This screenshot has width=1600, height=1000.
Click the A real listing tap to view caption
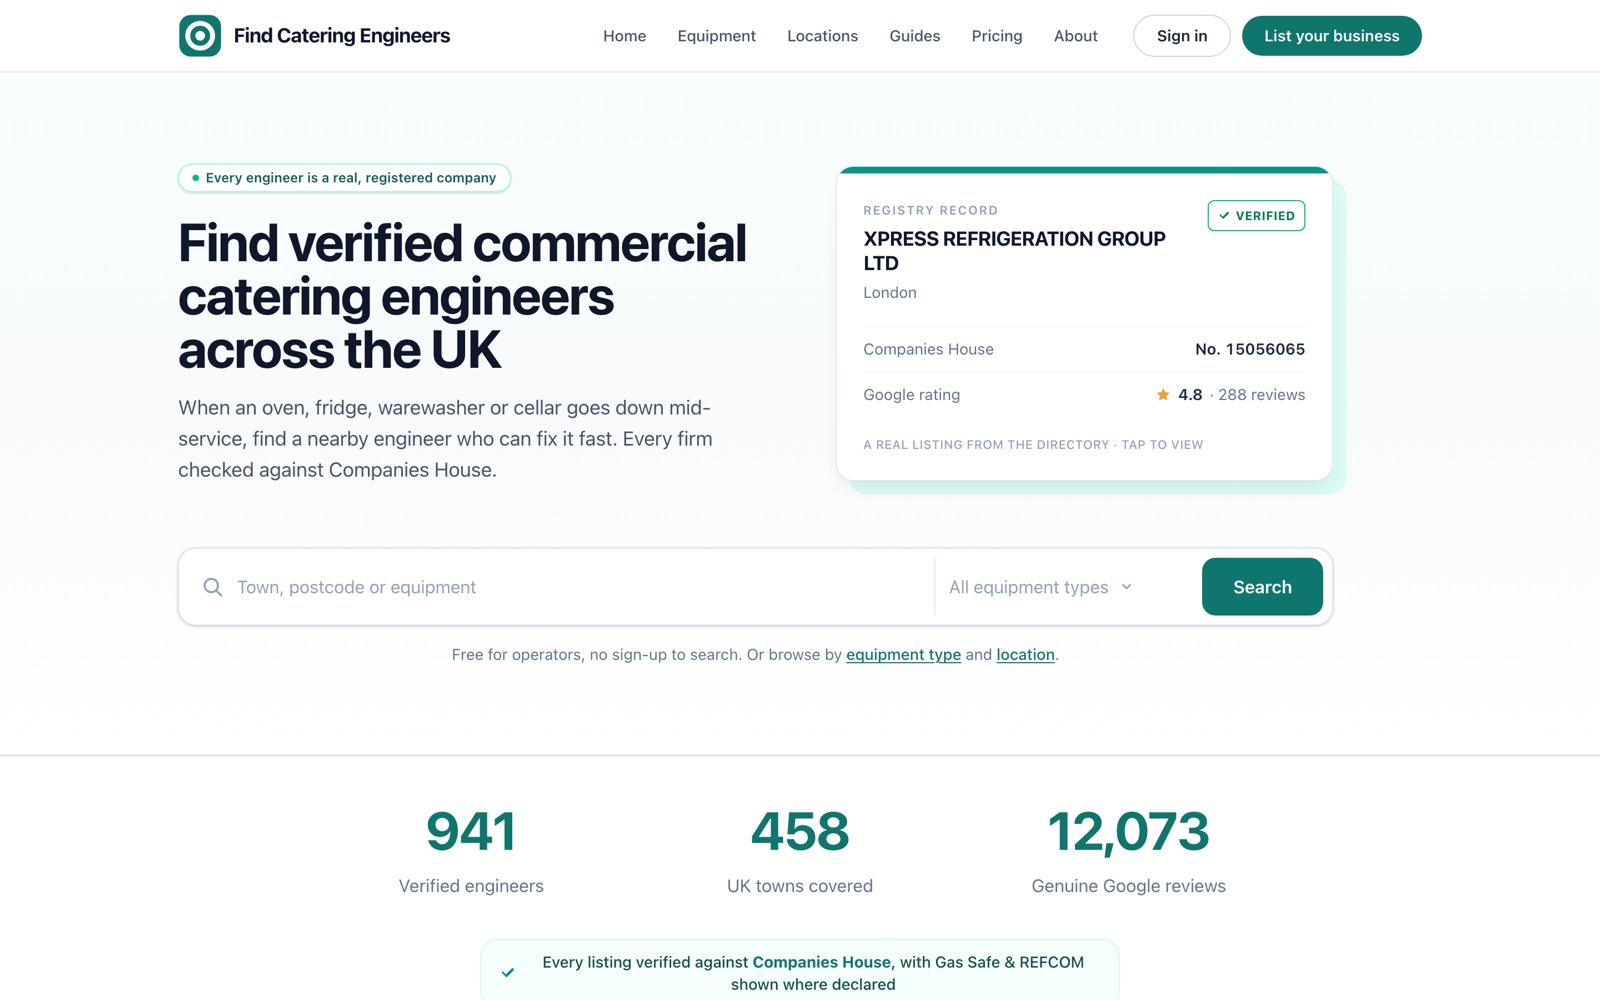[1034, 445]
